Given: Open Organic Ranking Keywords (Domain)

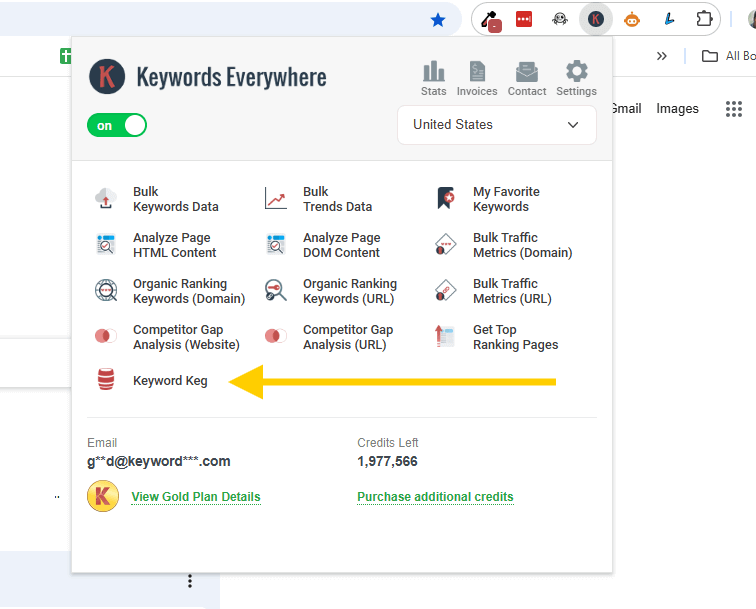Looking at the screenshot, I should pos(189,291).
